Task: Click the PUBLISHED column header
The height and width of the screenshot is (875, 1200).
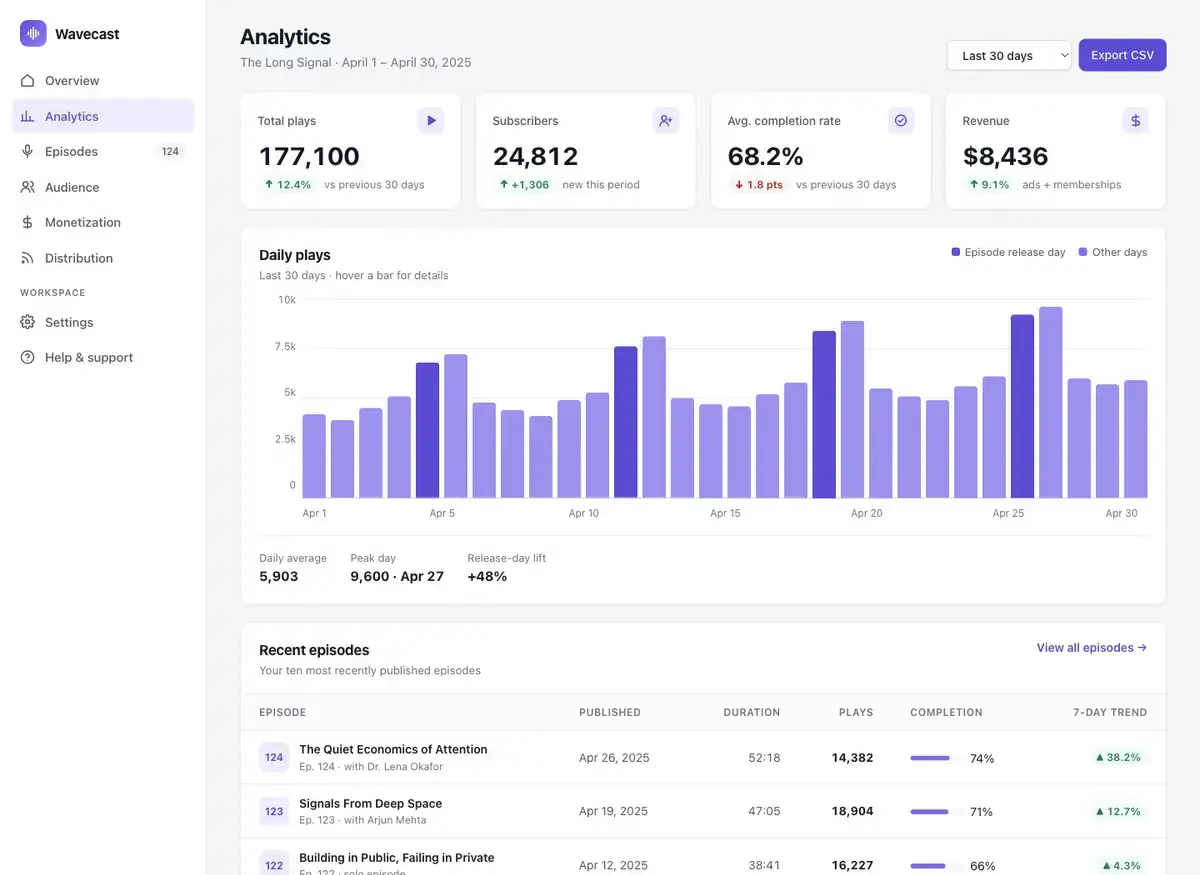Action: pyautogui.click(x=610, y=712)
